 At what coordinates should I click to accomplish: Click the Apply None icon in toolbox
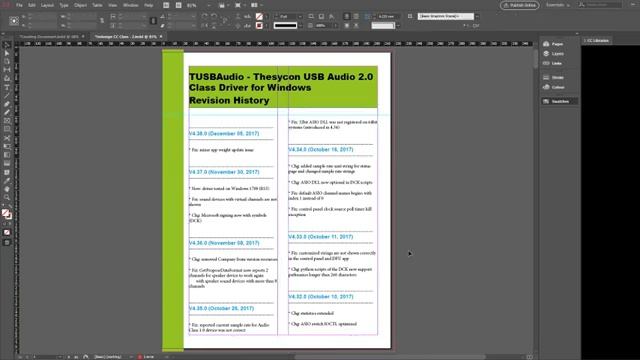pyautogui.click(x=7, y=232)
